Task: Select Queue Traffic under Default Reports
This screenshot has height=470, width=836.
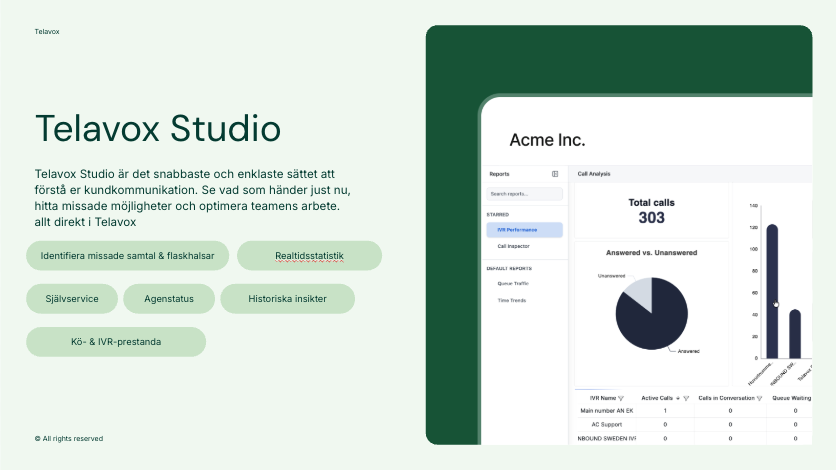Action: pyautogui.click(x=512, y=285)
